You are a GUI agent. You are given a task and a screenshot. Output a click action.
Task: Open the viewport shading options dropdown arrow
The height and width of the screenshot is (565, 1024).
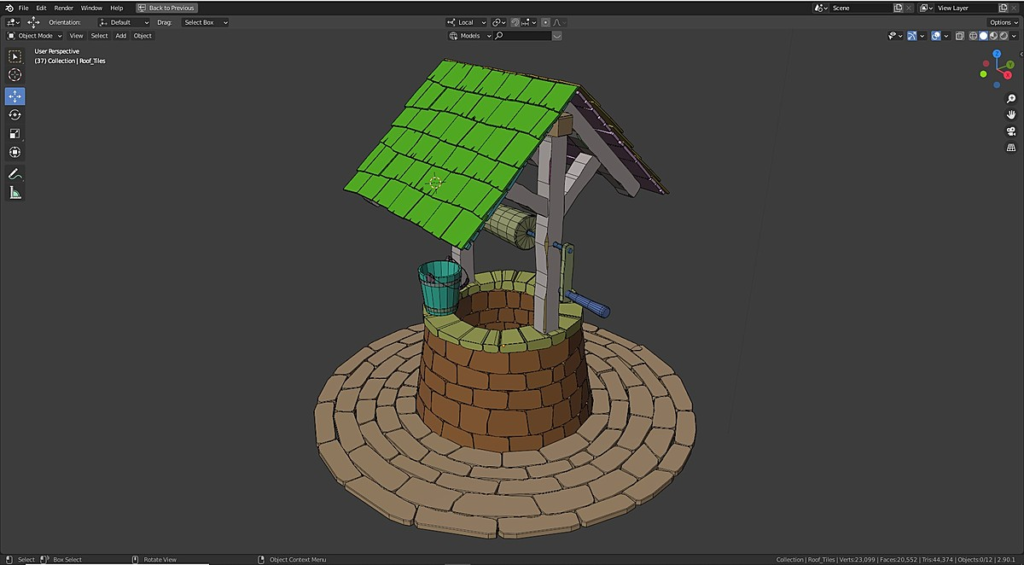coord(1014,36)
